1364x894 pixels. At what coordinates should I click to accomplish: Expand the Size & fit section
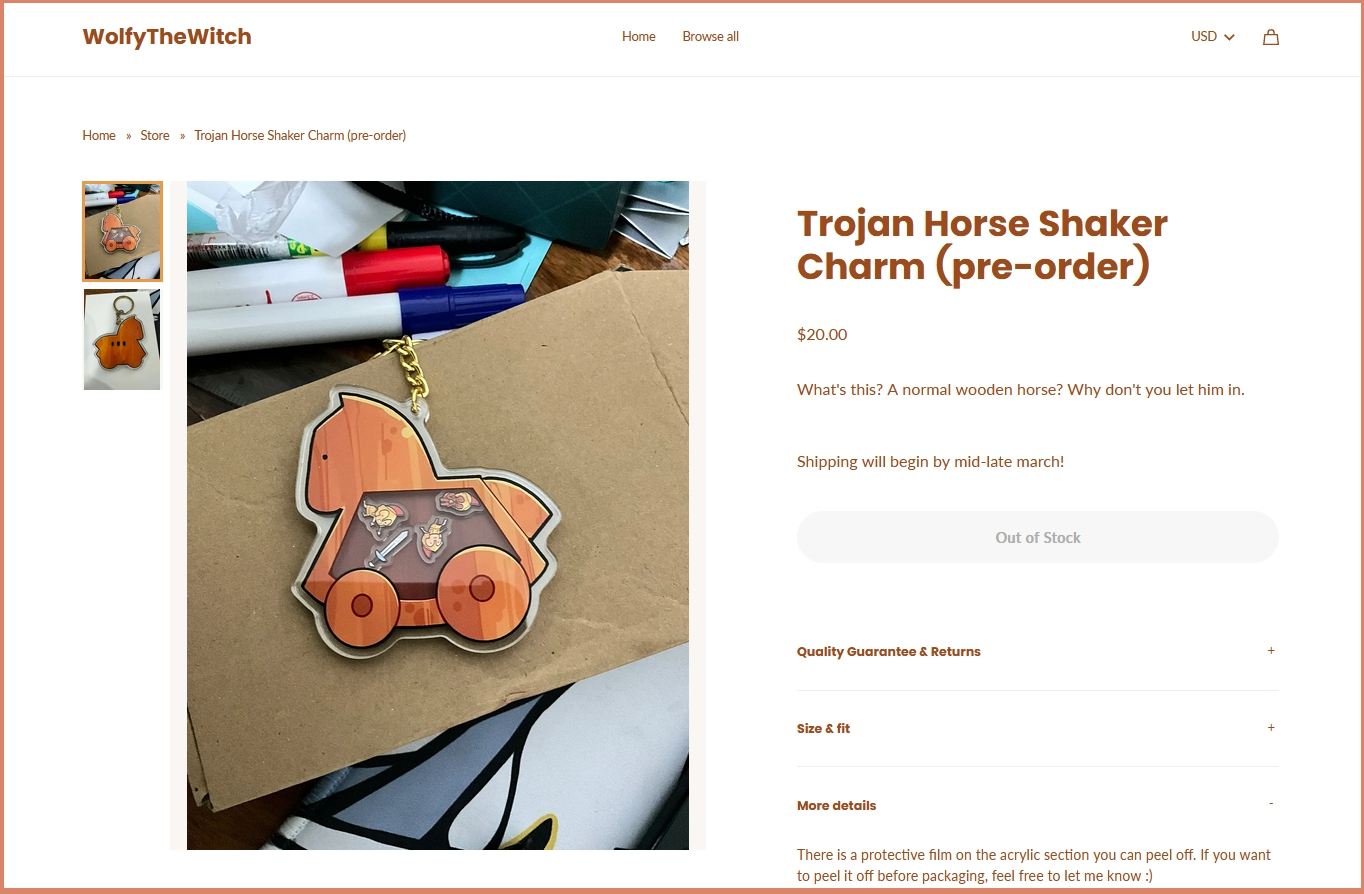(x=1038, y=729)
